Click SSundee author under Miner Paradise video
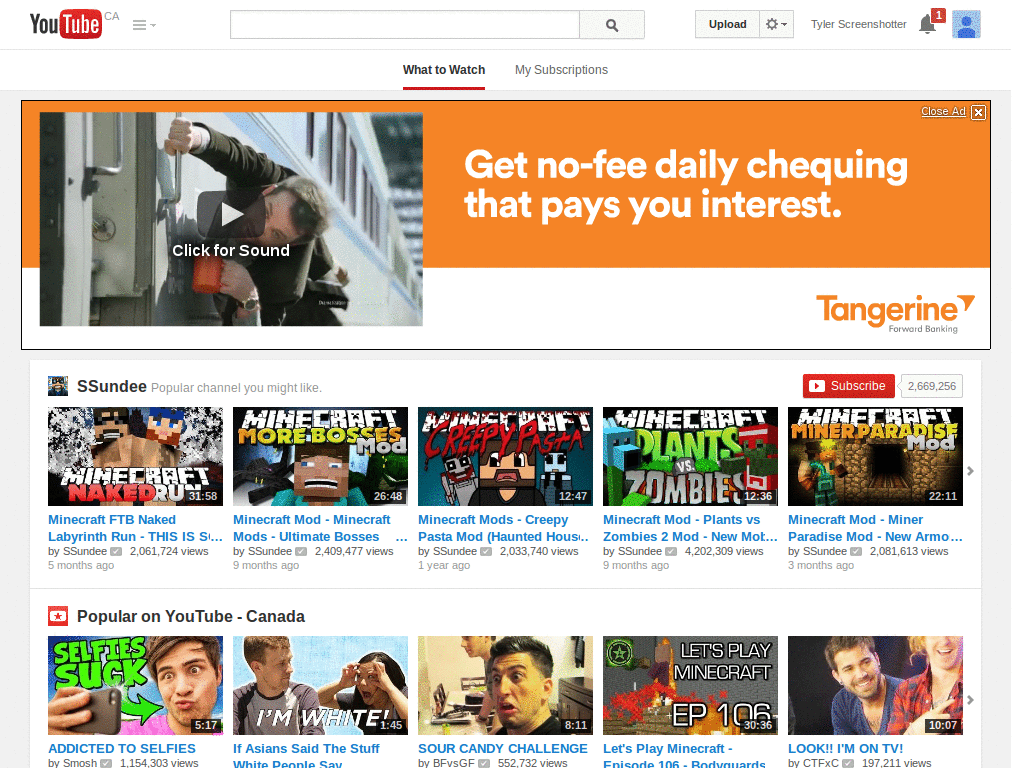This screenshot has height=768, width=1024. [825, 551]
